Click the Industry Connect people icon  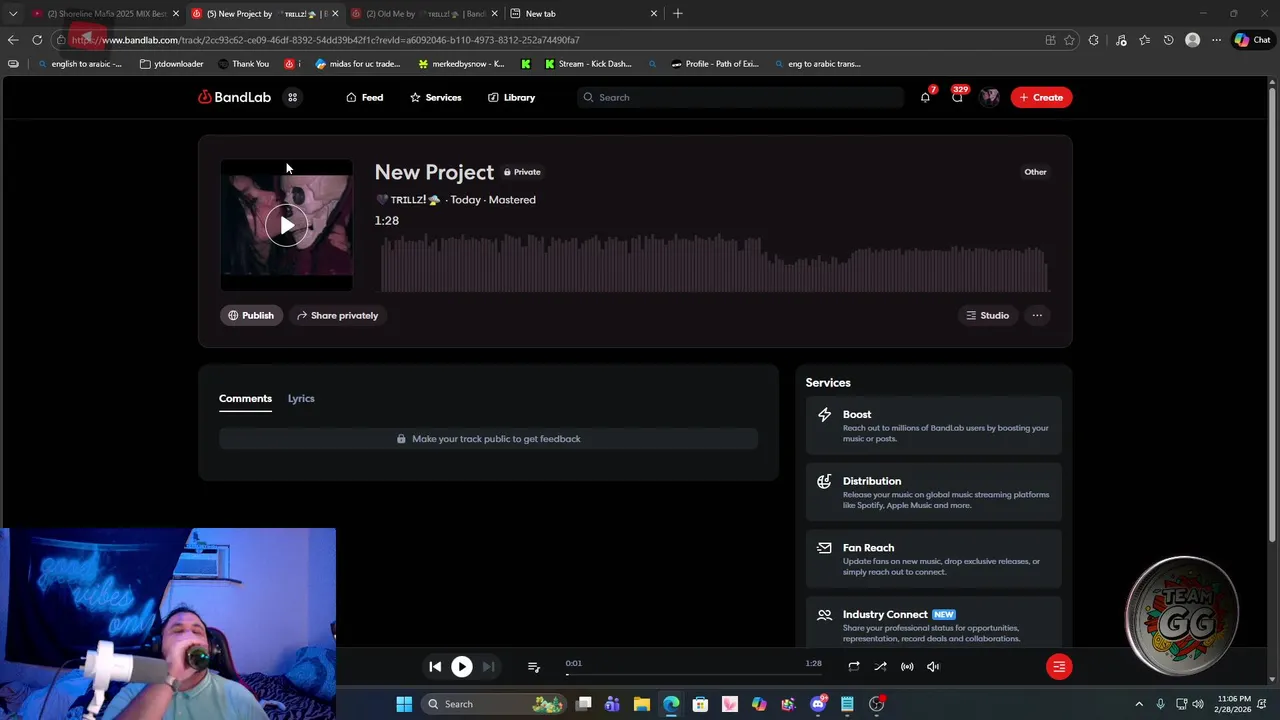click(x=824, y=615)
